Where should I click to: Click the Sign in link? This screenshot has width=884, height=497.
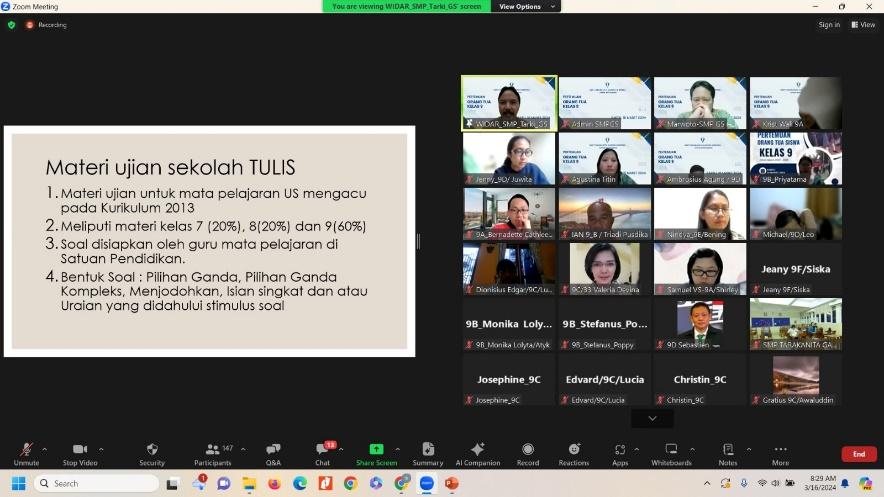click(829, 25)
